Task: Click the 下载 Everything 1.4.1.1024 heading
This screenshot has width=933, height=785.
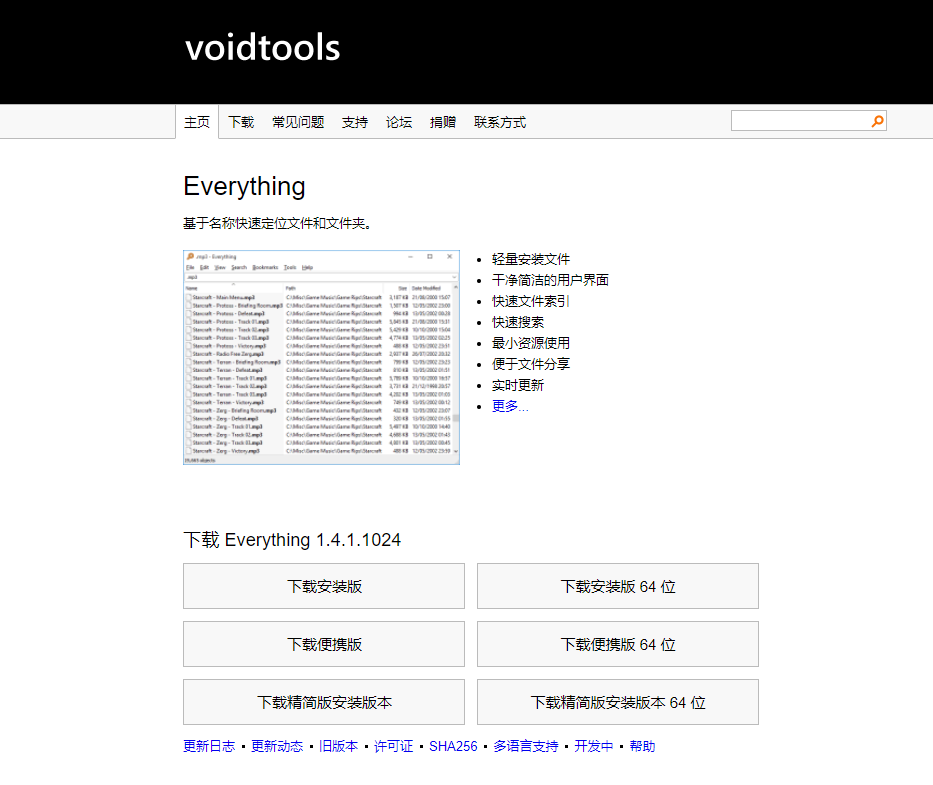Action: pyautogui.click(x=292, y=540)
